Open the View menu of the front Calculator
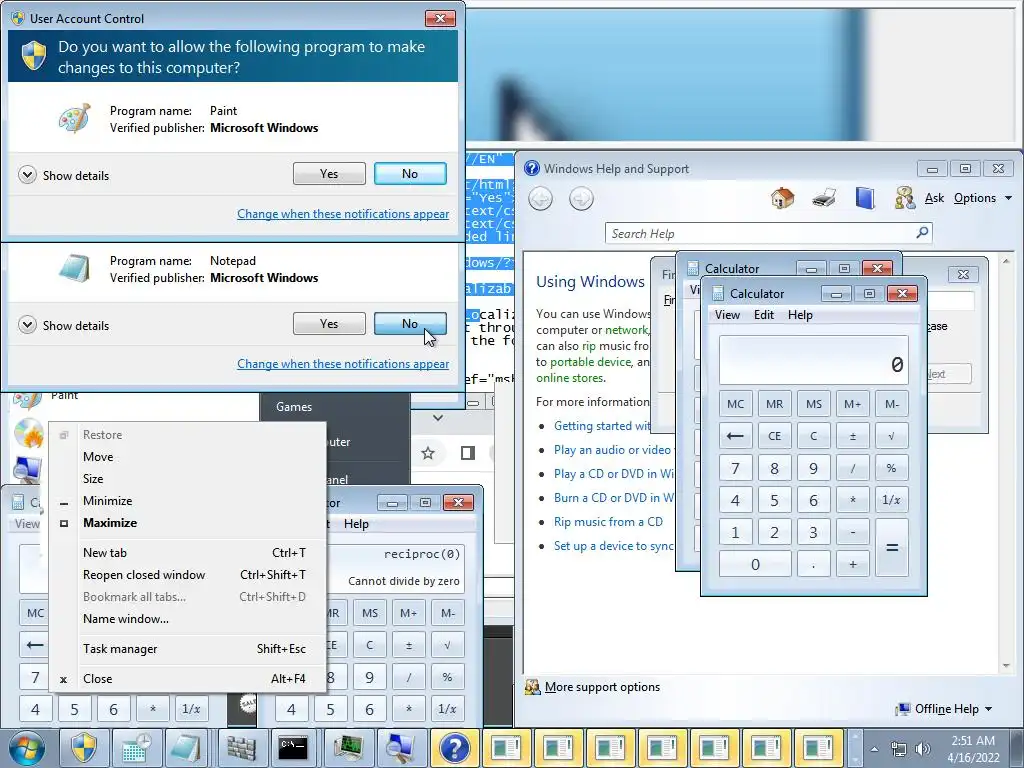This screenshot has width=1024, height=768. pyautogui.click(x=727, y=315)
